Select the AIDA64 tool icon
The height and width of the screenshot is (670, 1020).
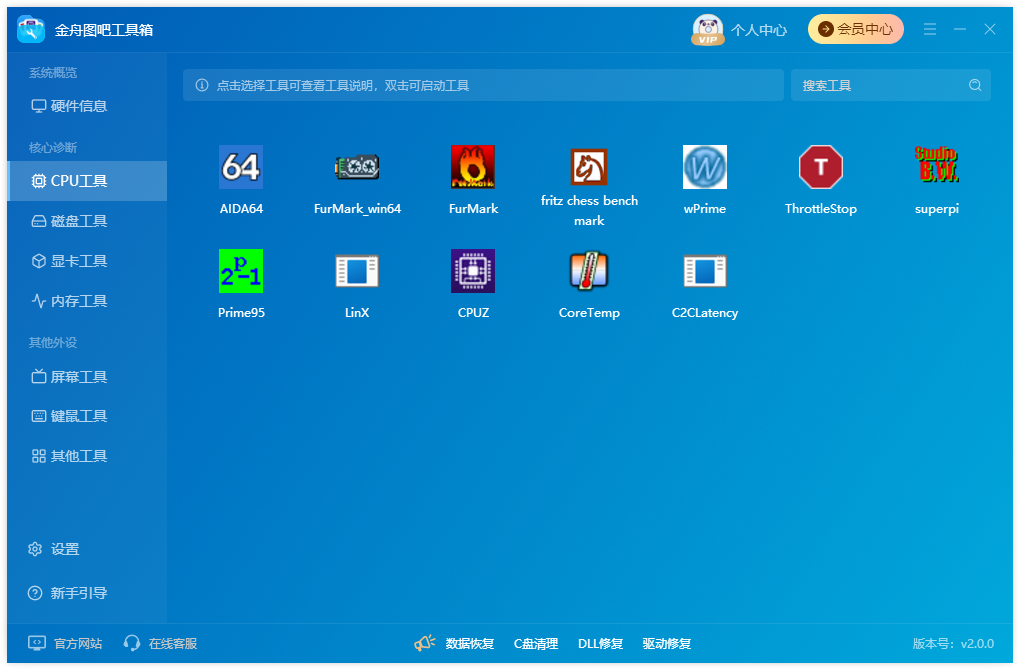[241, 167]
